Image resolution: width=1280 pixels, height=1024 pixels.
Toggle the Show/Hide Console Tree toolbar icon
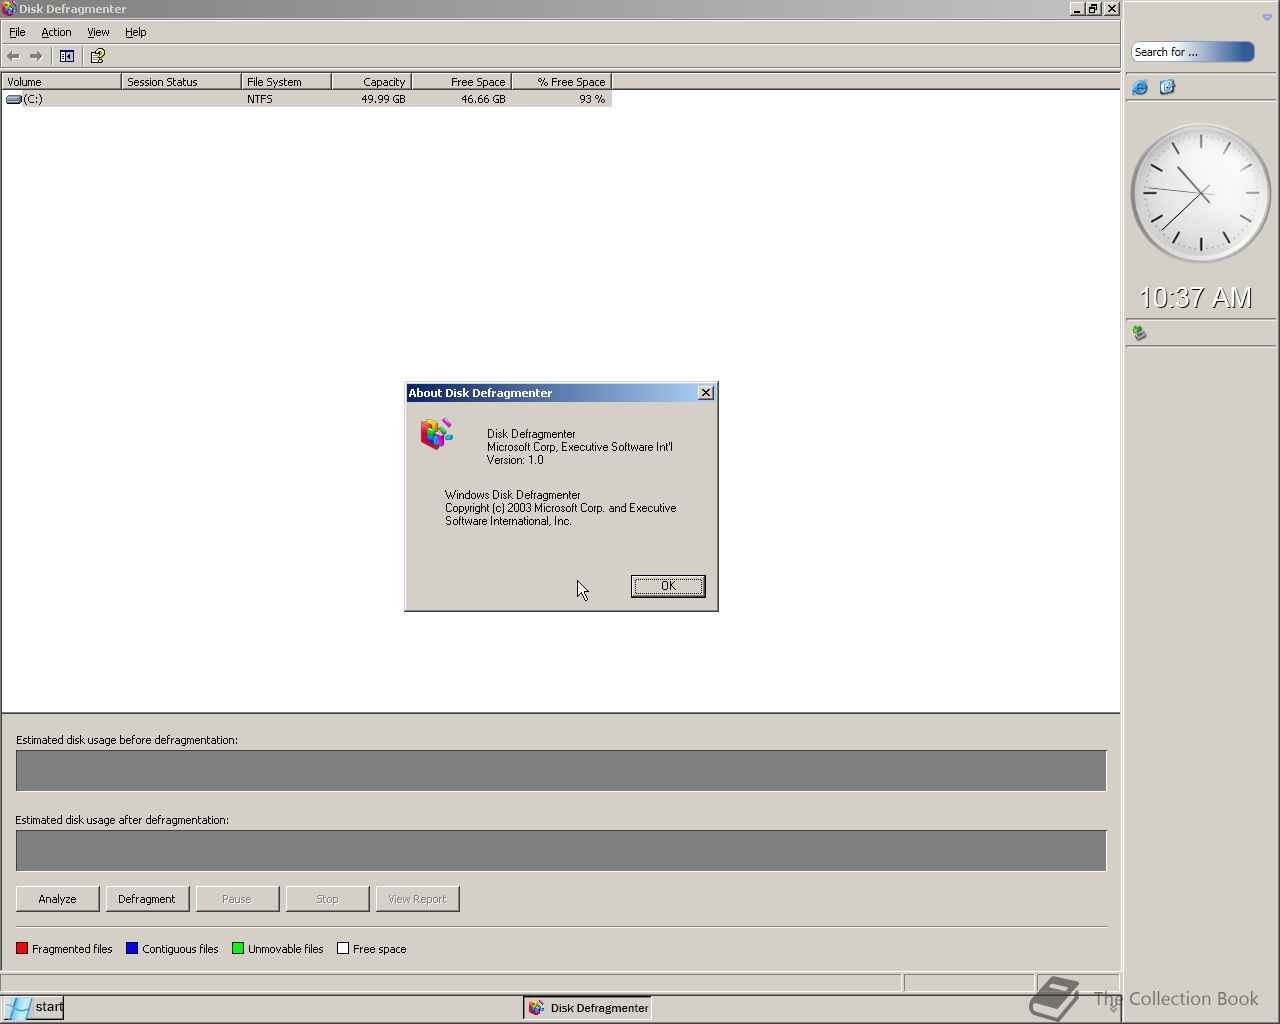click(x=67, y=56)
